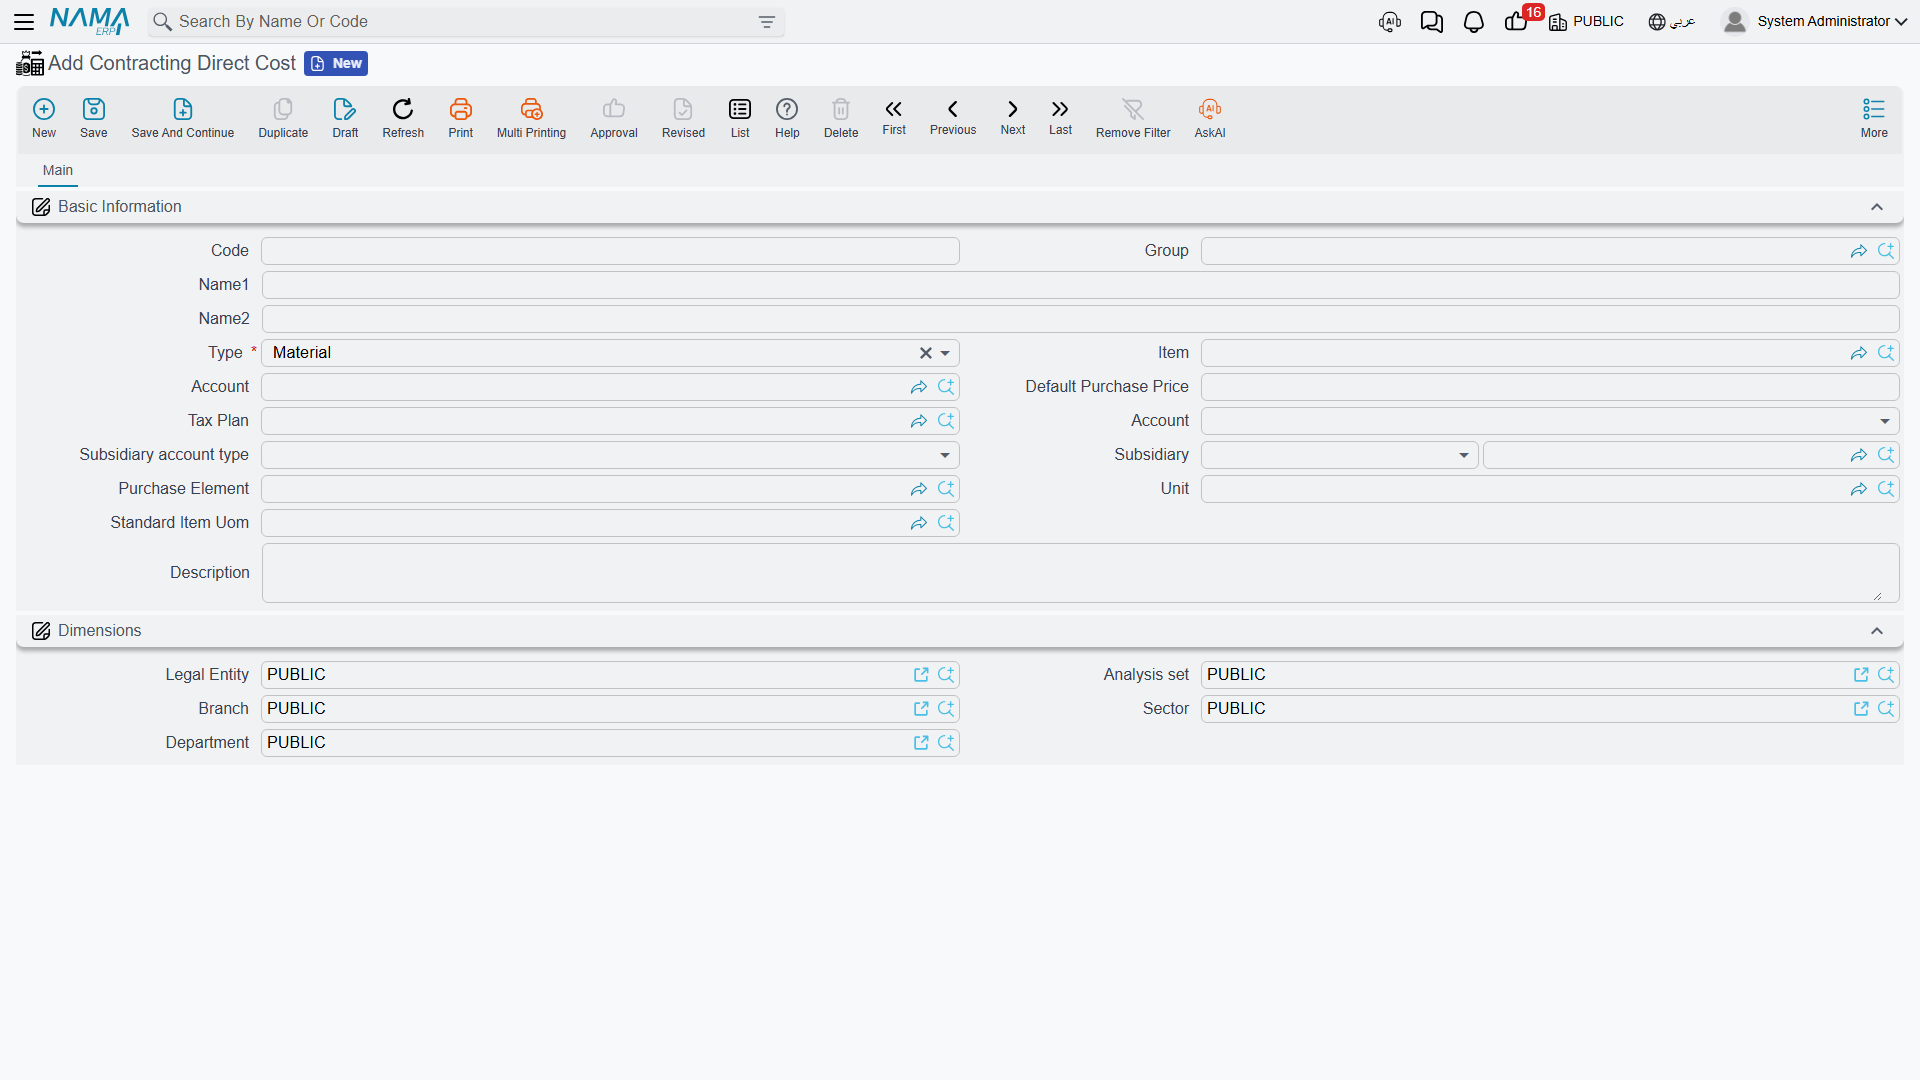Screen dimensions: 1920x1080
Task: Open the chat messages icon in header
Action: tap(1432, 22)
